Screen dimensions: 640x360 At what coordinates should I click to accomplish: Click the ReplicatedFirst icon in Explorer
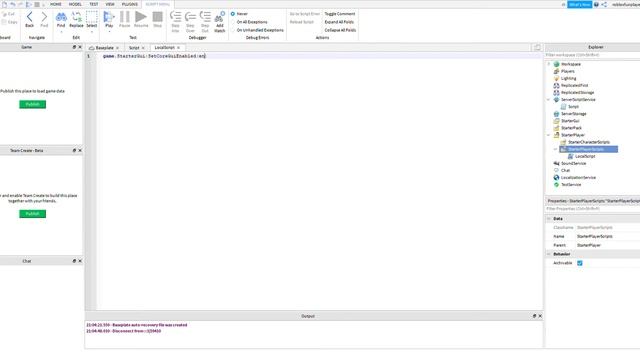(556, 85)
